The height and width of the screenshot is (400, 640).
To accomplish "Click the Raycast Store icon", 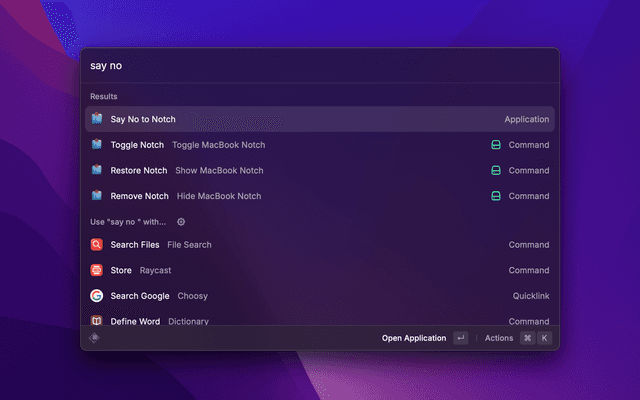I will [x=97, y=270].
